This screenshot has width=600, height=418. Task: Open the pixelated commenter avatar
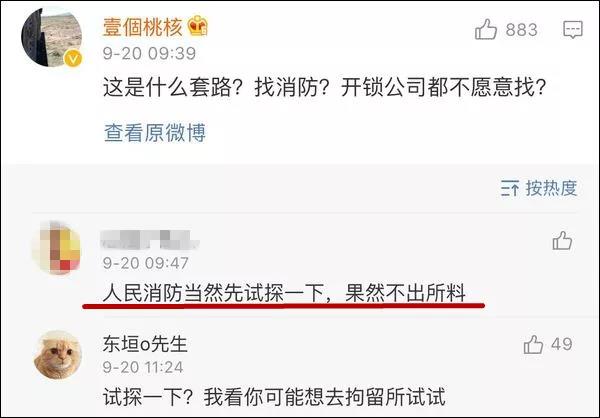[57, 247]
